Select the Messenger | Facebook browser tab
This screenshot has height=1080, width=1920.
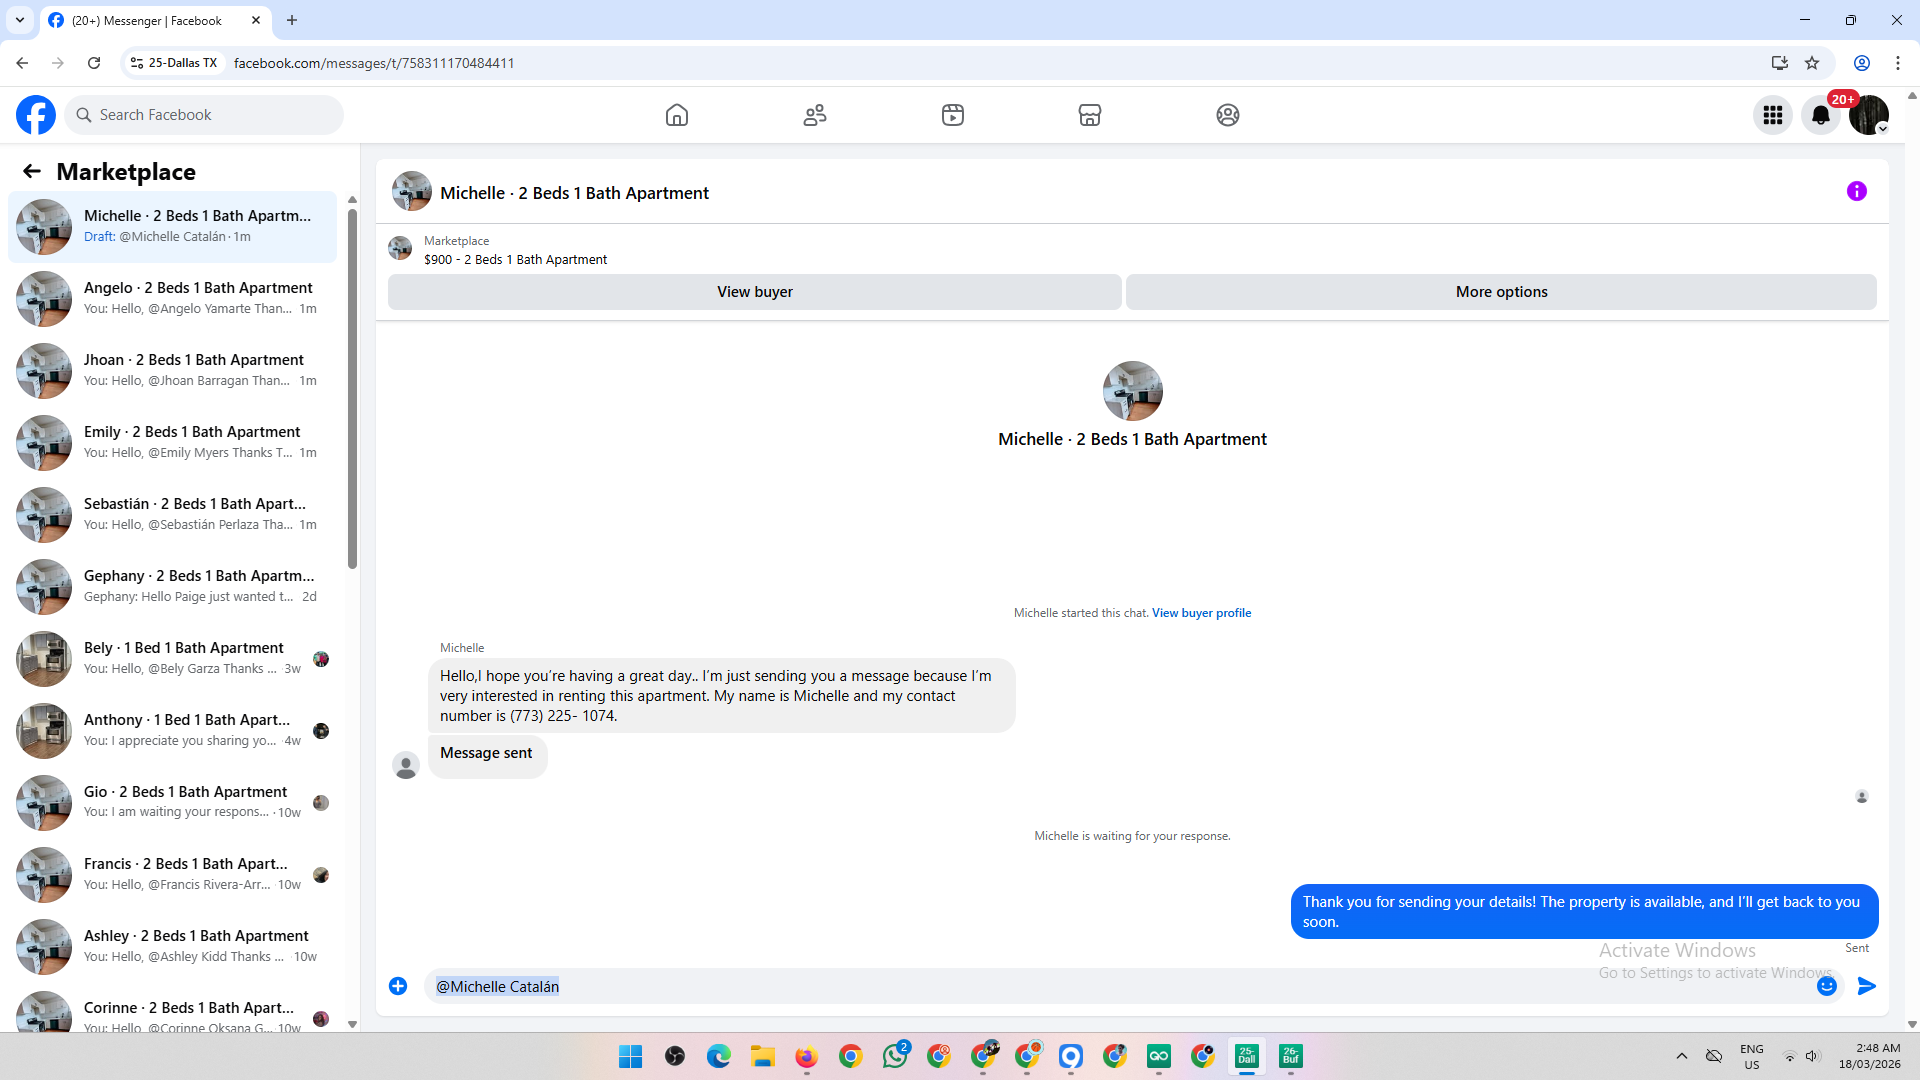pyautogui.click(x=155, y=20)
